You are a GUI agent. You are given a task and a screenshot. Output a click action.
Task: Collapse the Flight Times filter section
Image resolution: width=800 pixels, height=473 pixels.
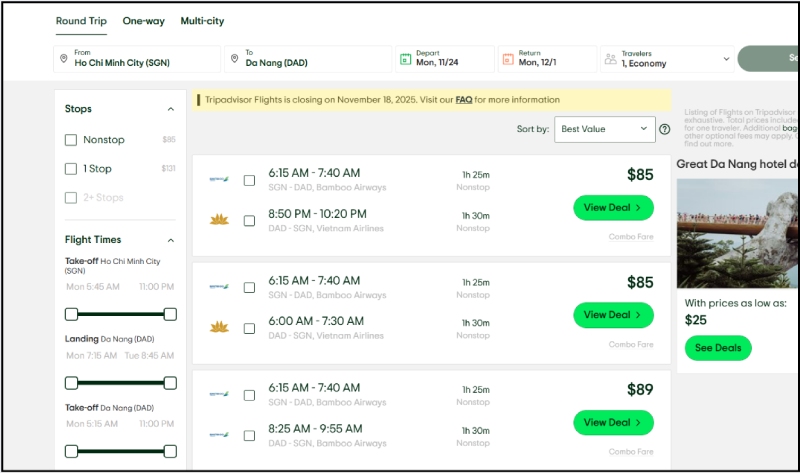(x=171, y=240)
